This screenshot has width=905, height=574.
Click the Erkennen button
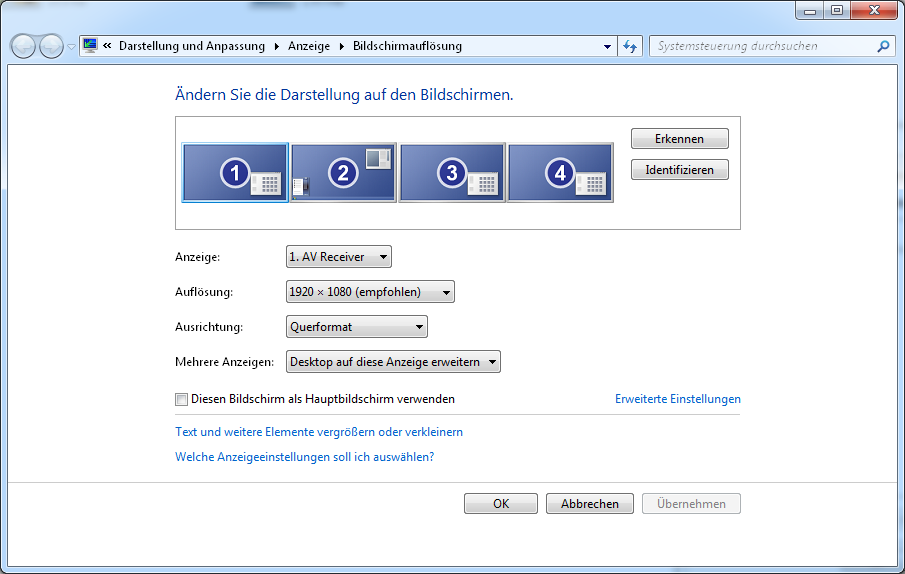(679, 139)
